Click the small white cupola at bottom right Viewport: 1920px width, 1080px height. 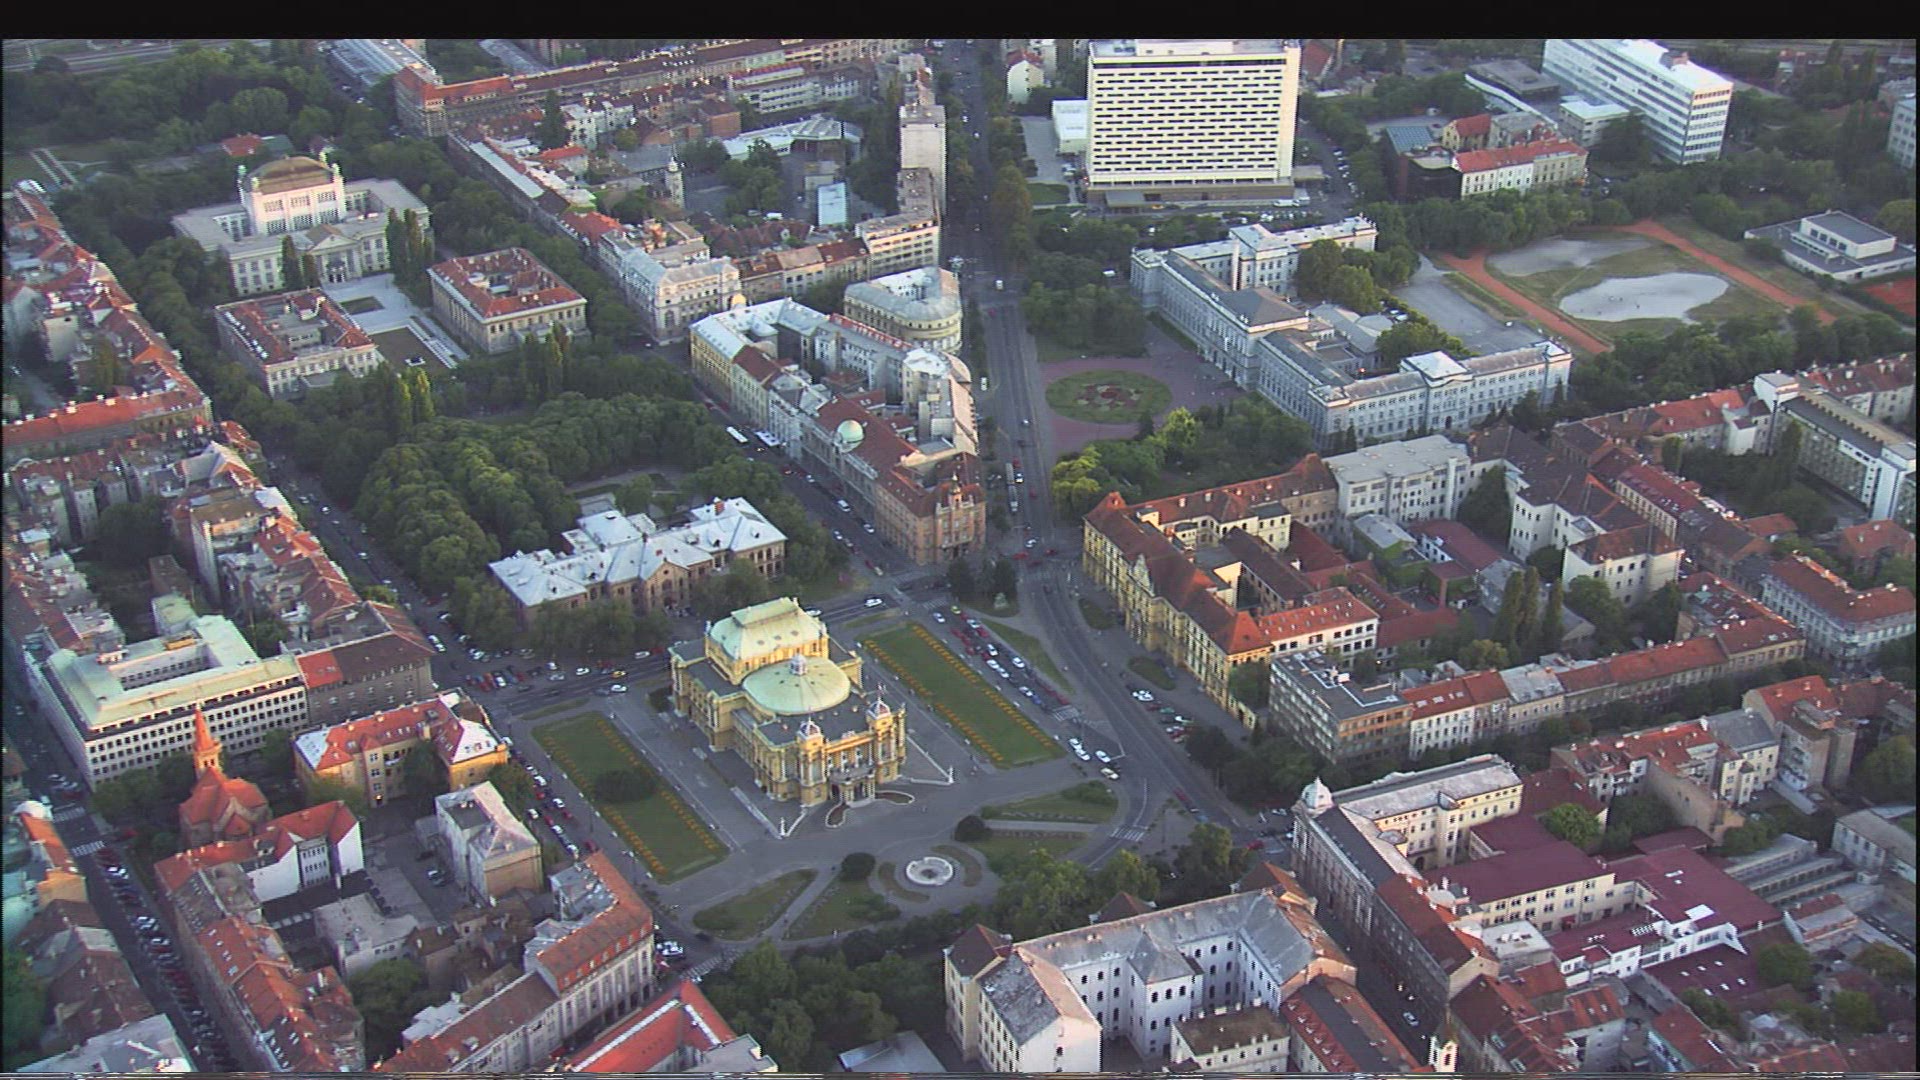point(1316,796)
